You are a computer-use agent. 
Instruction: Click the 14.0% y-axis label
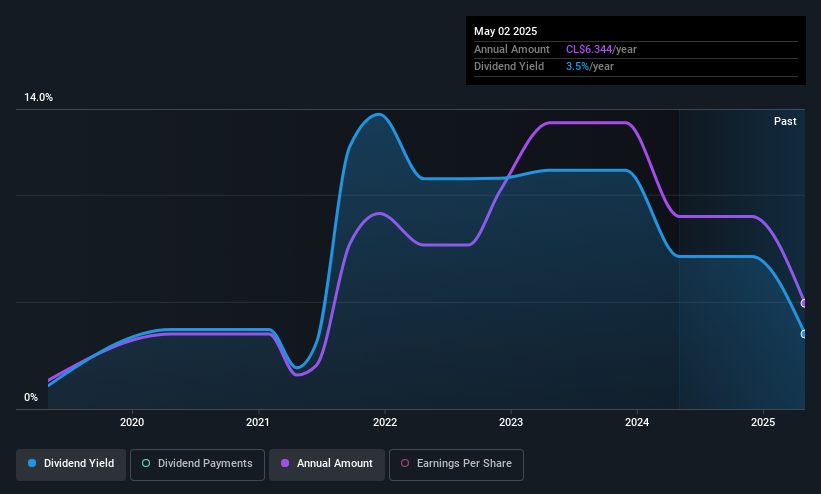pos(38,97)
